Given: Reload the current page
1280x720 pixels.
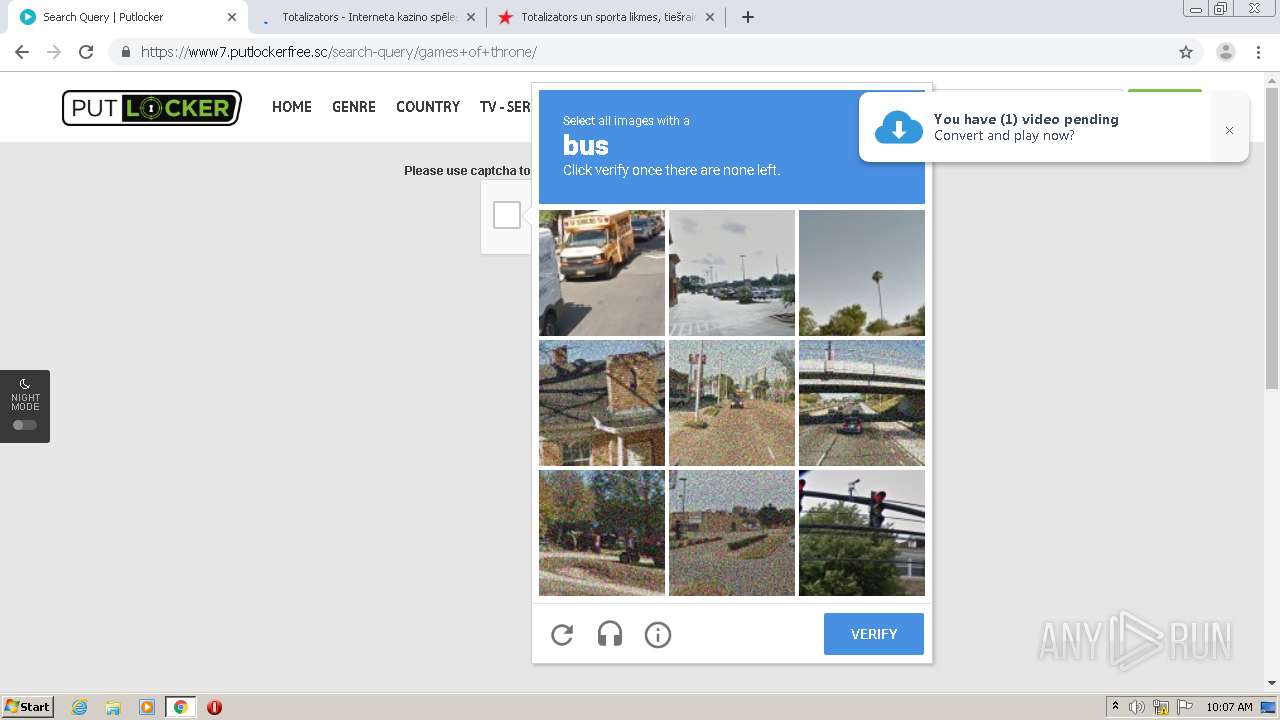Looking at the screenshot, I should 86,52.
